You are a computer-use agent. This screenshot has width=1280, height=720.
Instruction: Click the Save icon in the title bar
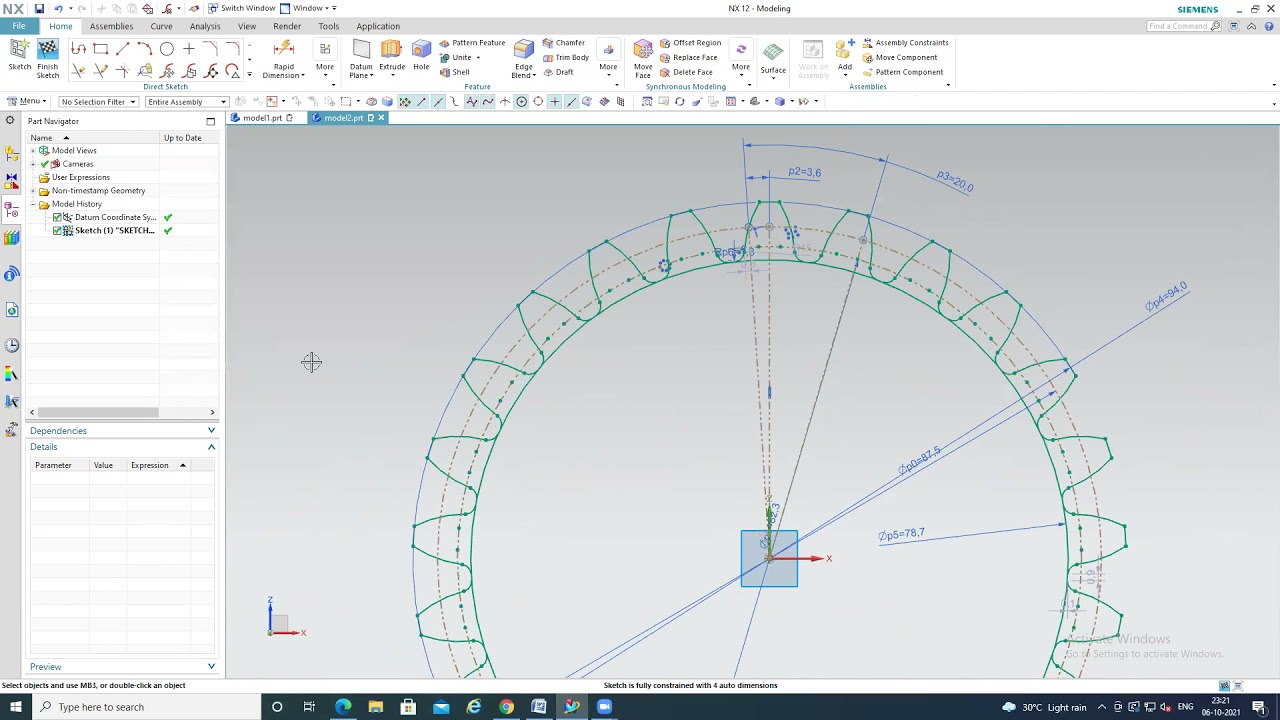click(x=39, y=8)
